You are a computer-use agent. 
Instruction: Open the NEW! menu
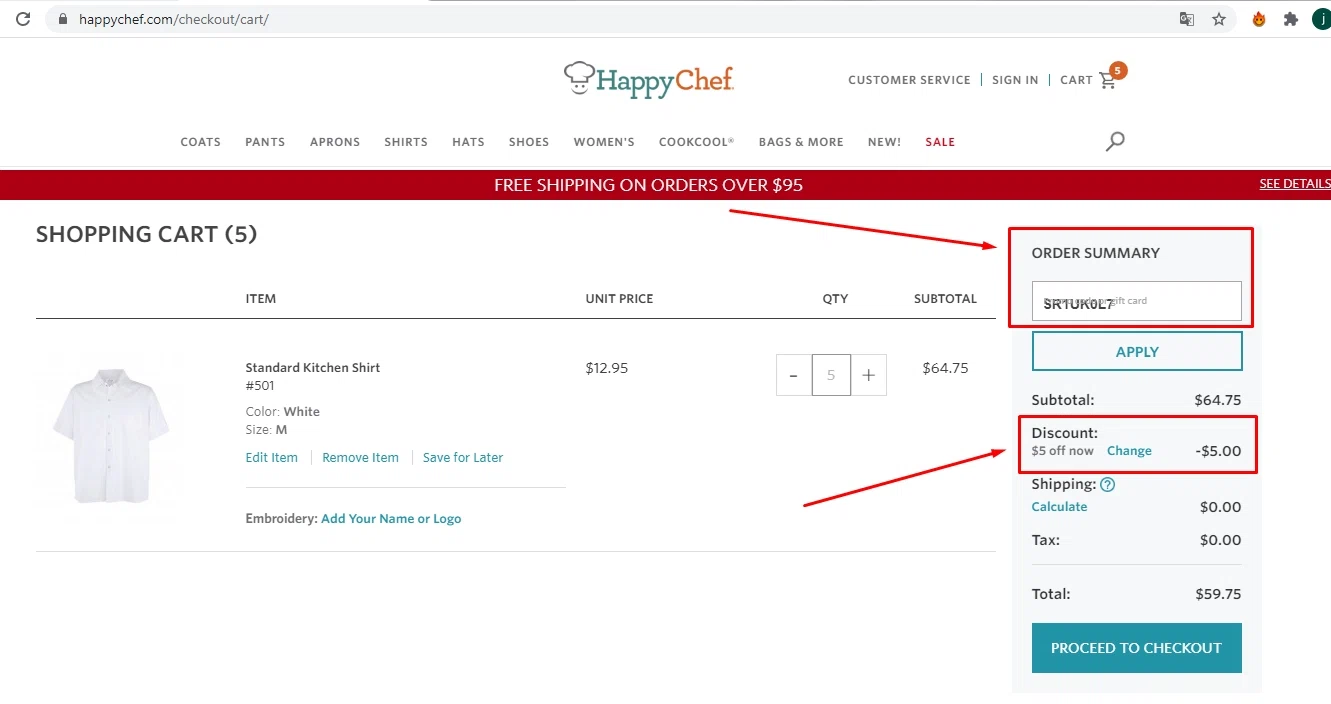click(884, 142)
